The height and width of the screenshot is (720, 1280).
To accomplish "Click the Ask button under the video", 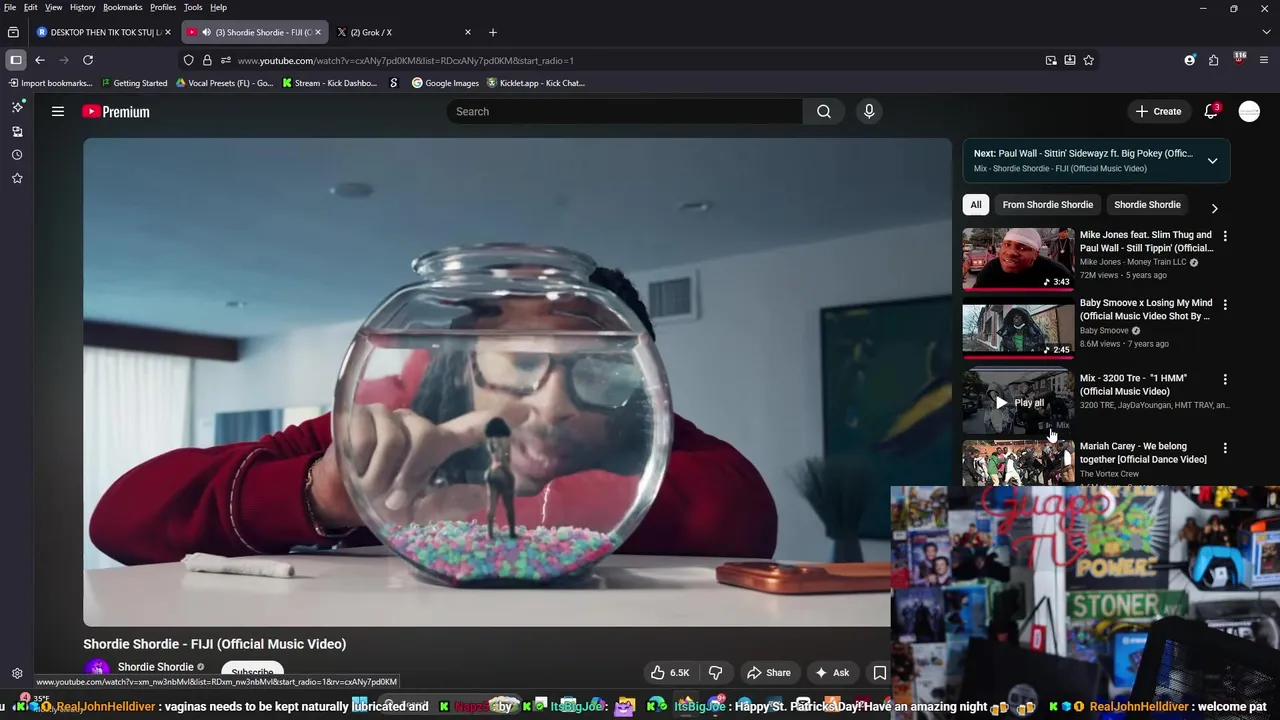I will (832, 673).
